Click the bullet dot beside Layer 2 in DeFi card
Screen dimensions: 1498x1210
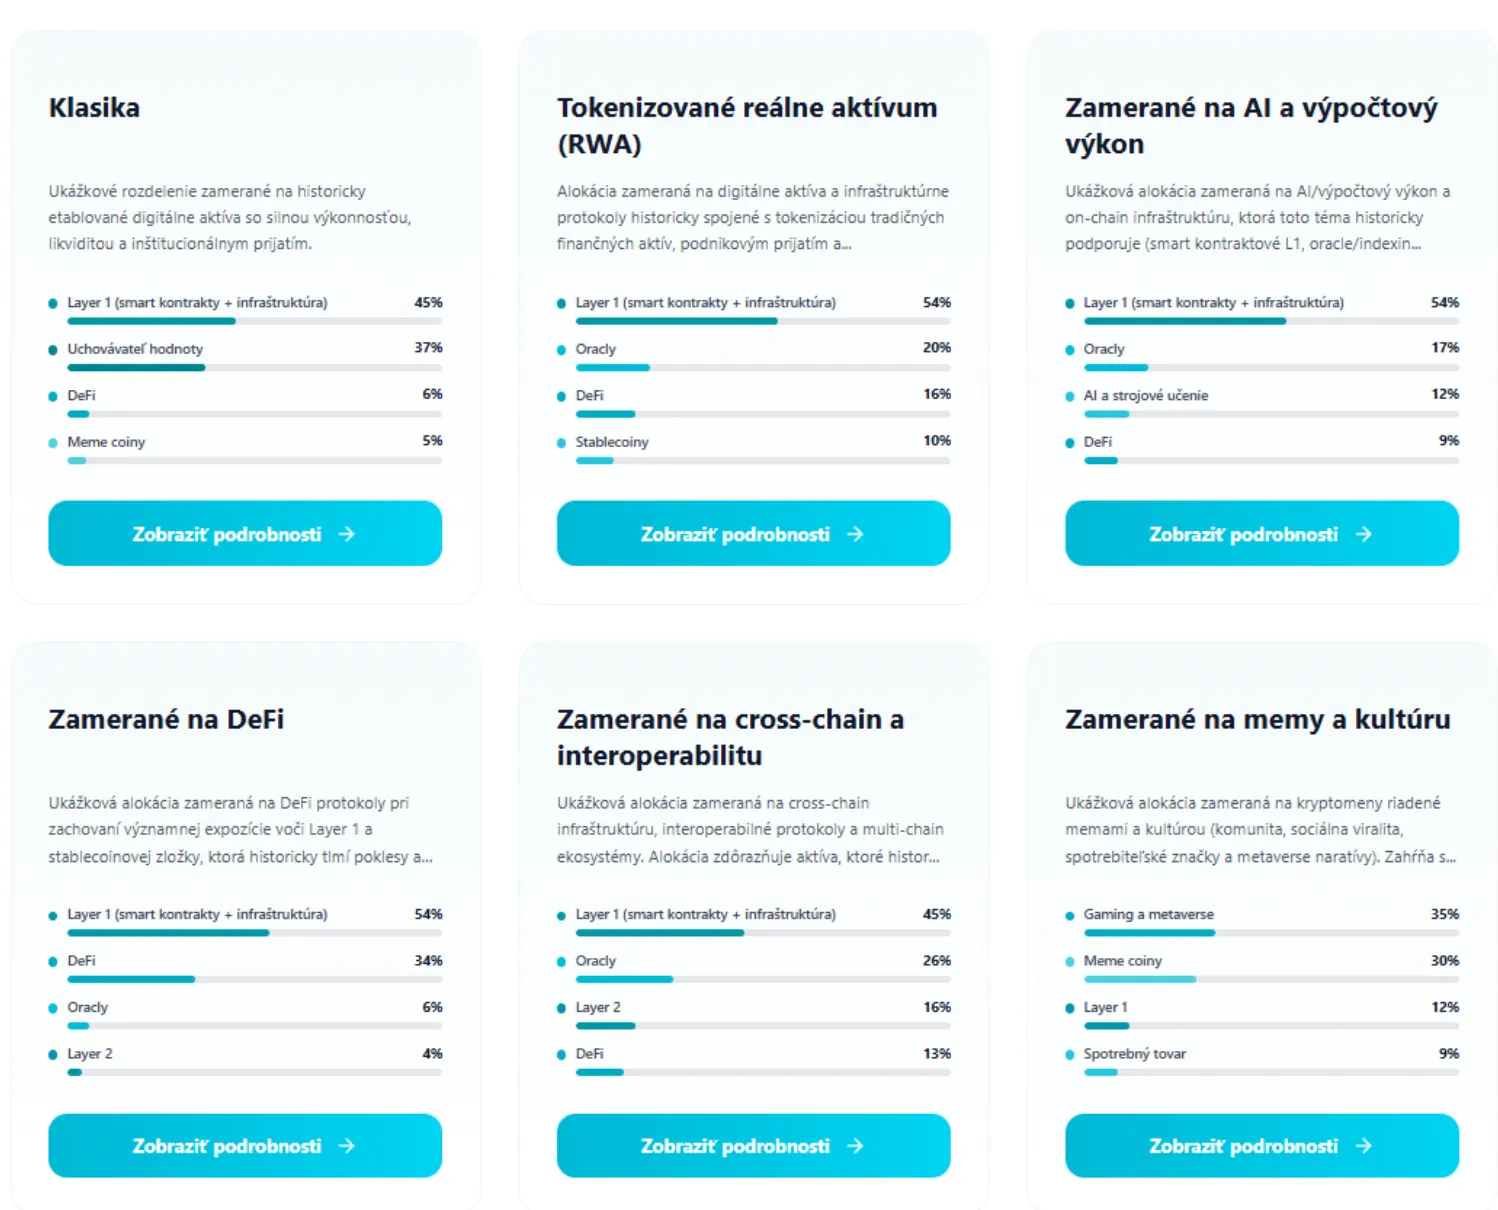(53, 1055)
